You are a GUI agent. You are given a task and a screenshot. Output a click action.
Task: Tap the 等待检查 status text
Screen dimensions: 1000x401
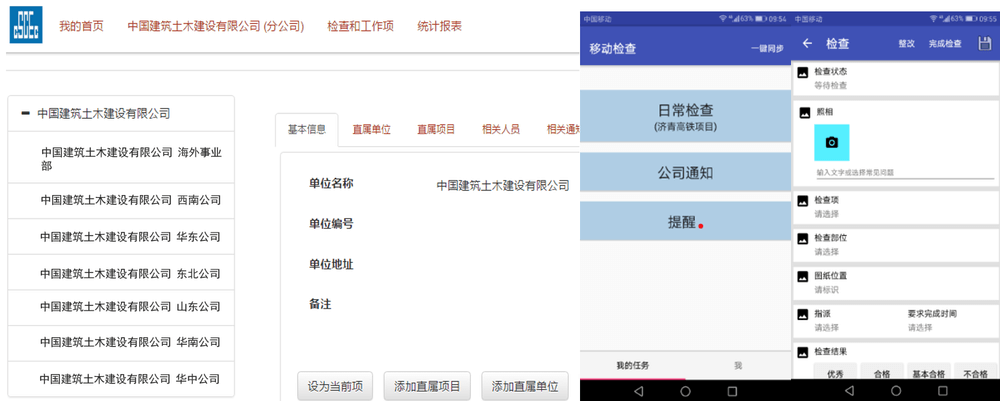[x=831, y=85]
